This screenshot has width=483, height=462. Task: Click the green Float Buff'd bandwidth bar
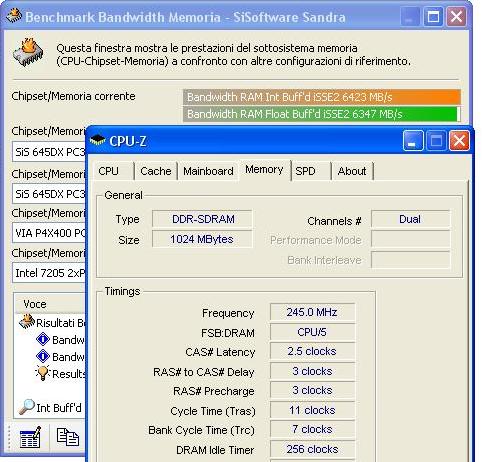(320, 114)
